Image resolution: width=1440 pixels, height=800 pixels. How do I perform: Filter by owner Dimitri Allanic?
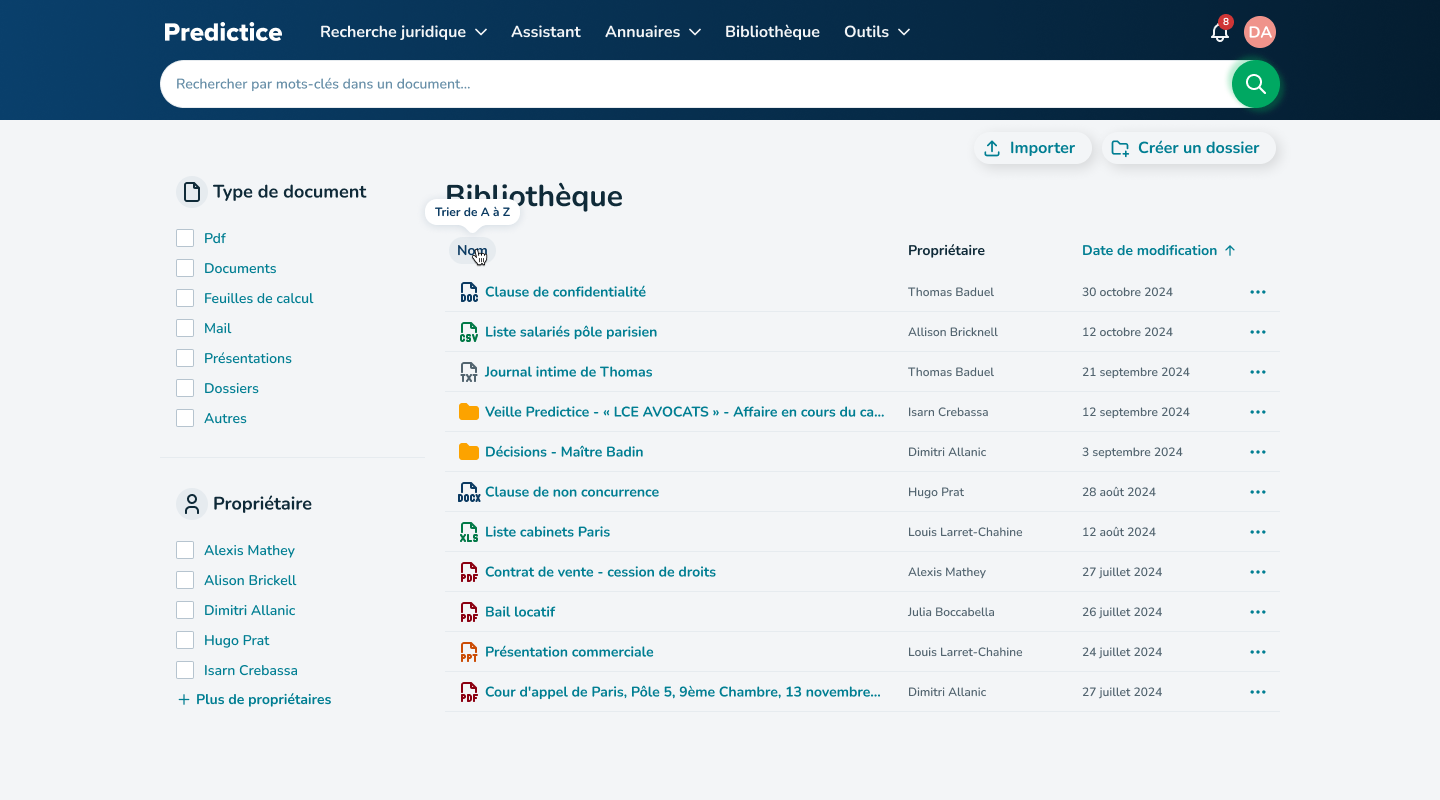185,610
